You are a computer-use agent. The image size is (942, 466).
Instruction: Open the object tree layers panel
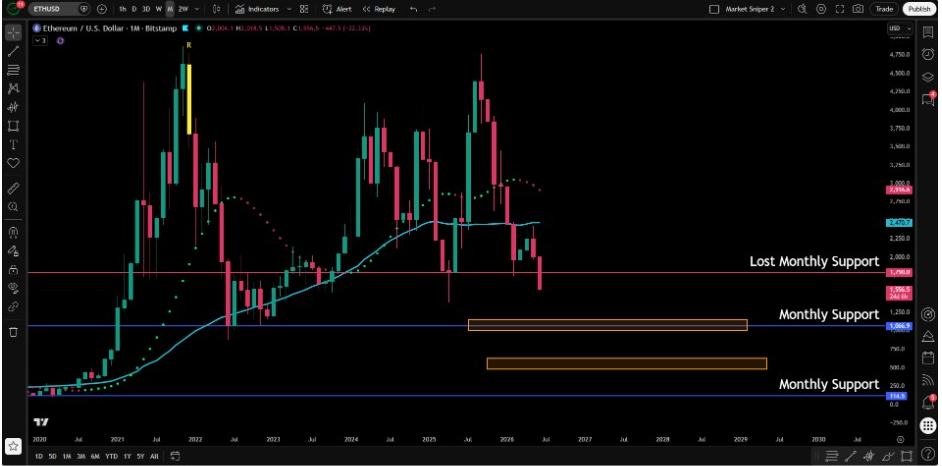coord(928,76)
